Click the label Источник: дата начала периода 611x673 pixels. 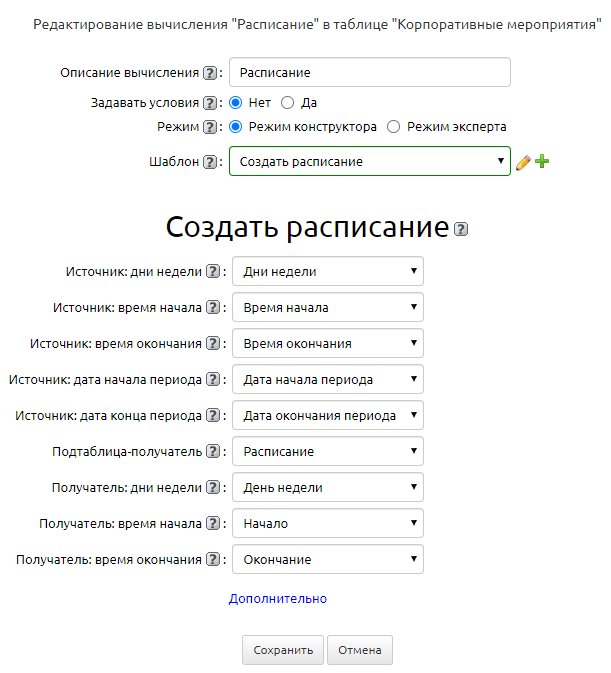point(105,380)
